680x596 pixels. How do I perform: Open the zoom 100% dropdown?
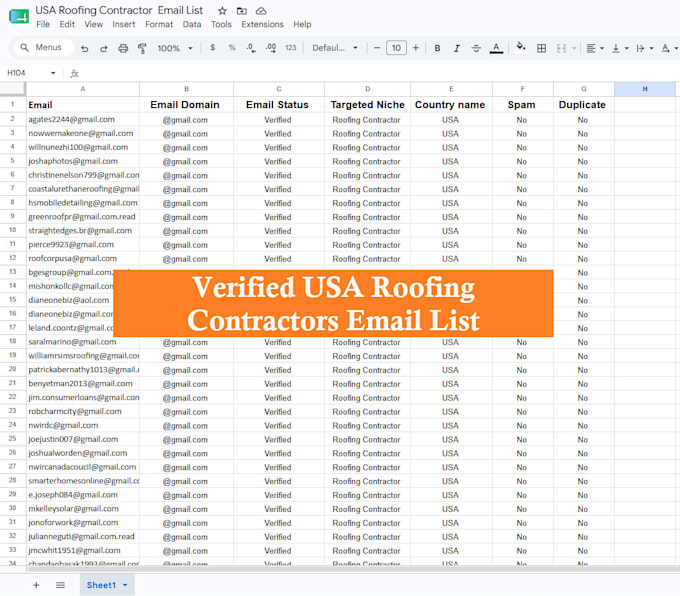click(175, 48)
